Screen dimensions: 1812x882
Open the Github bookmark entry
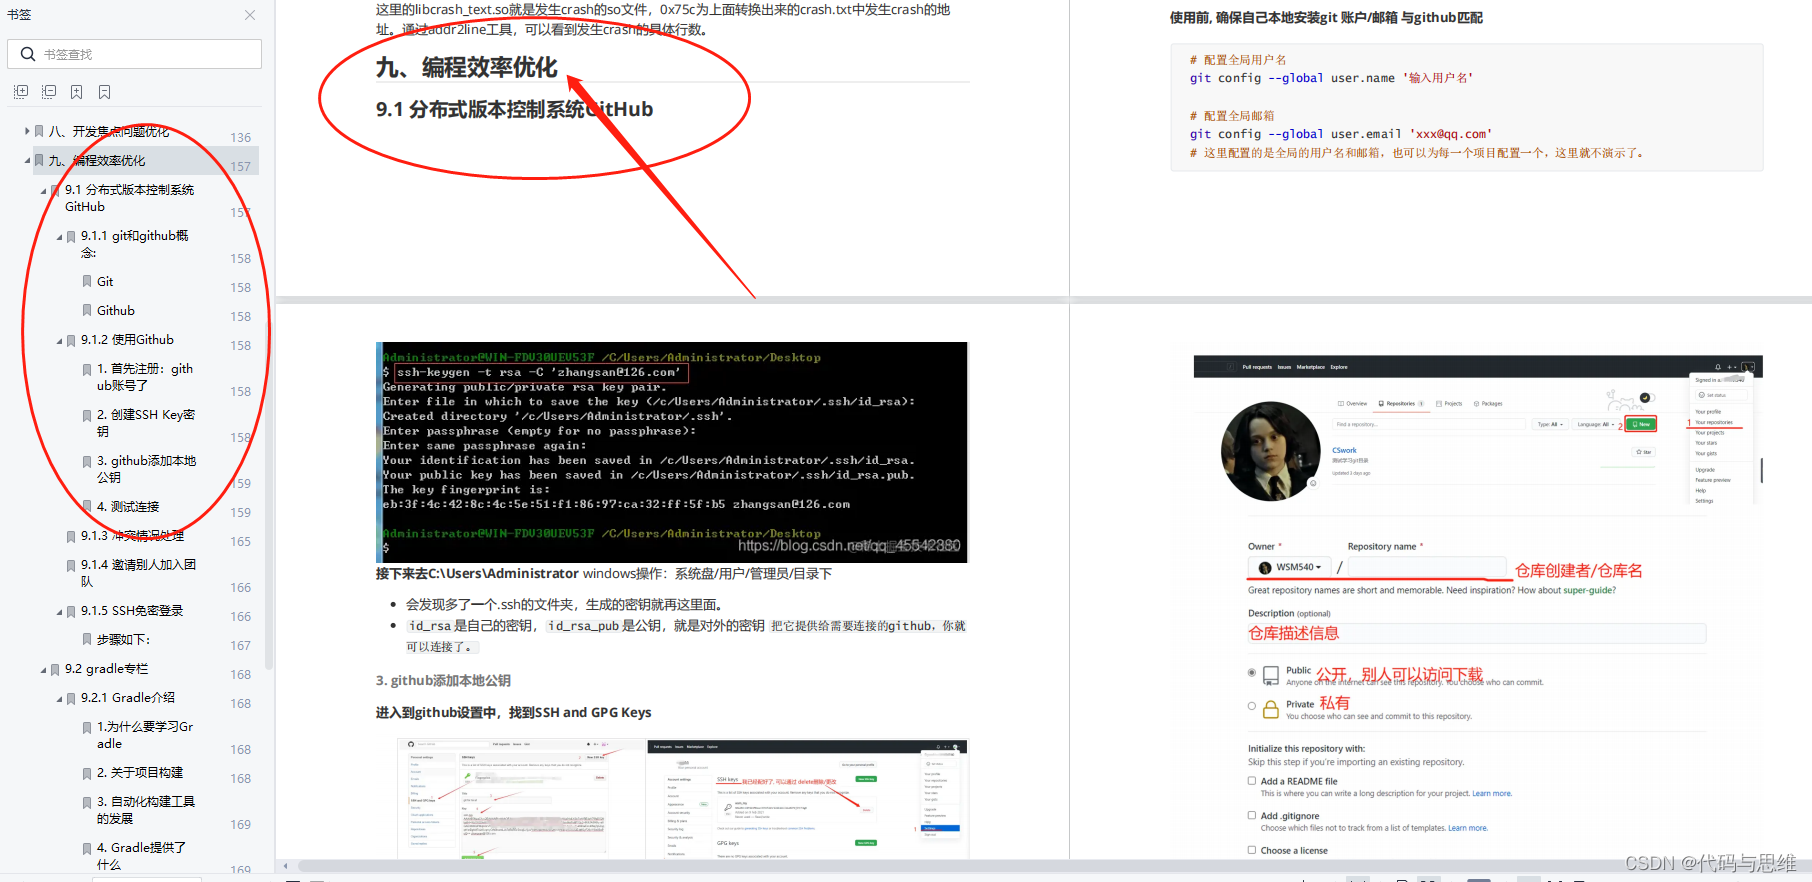coord(116,310)
